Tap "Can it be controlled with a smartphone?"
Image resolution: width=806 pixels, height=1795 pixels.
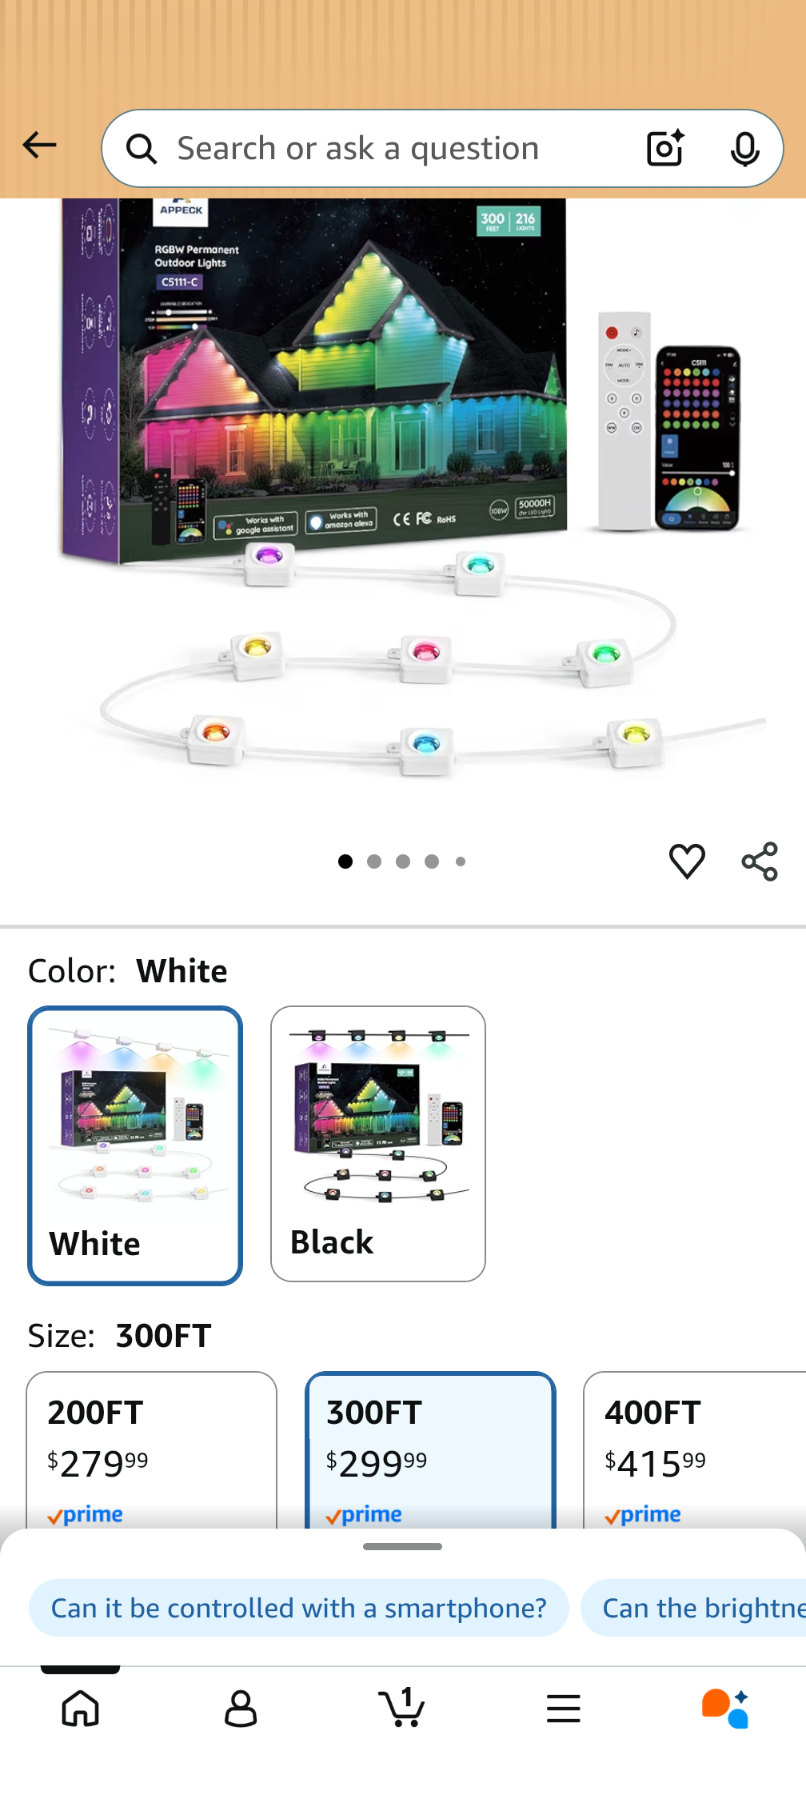pos(299,1608)
